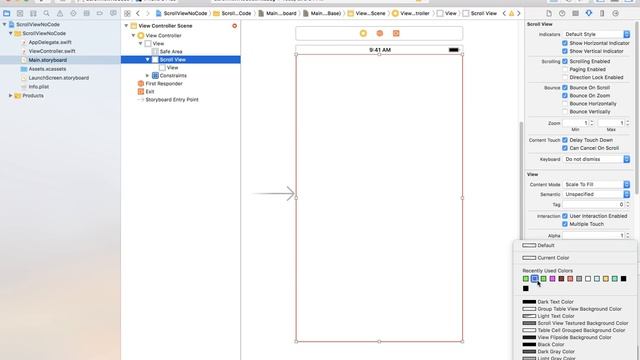Click the Zoom Min value field
Image resolution: width=640 pixels, height=360 pixels.
point(576,123)
